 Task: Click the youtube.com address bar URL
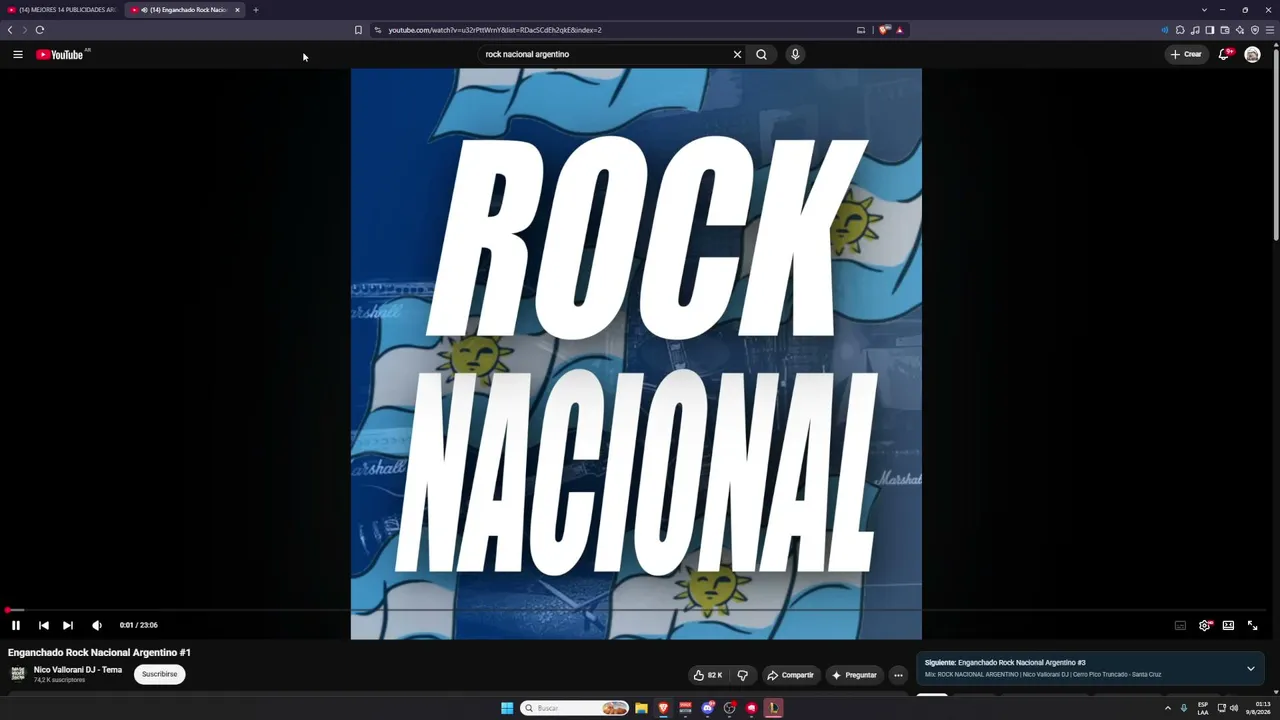(495, 30)
